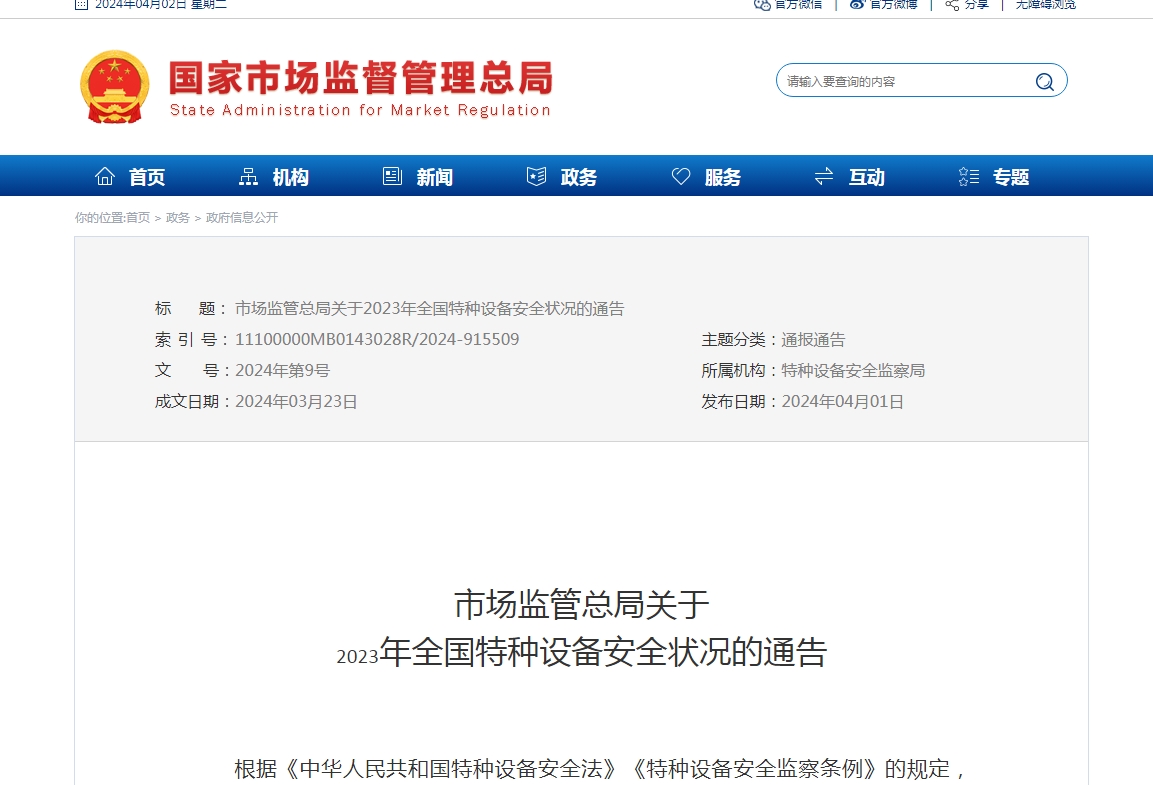The image size is (1153, 785).
Task: Click the 官方微博 link at top
Action: pos(892,4)
